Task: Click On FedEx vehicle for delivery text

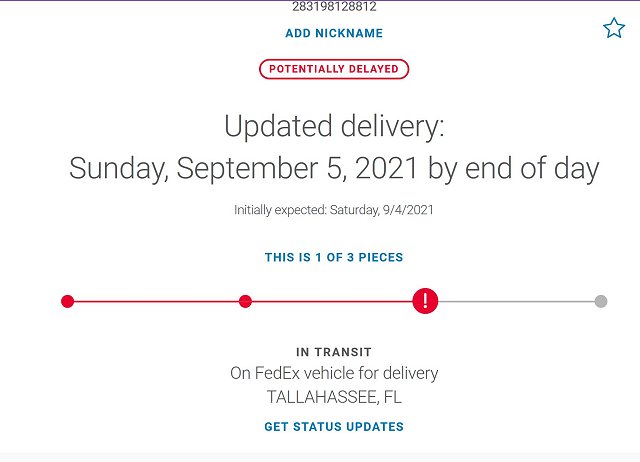Action: 334,373
